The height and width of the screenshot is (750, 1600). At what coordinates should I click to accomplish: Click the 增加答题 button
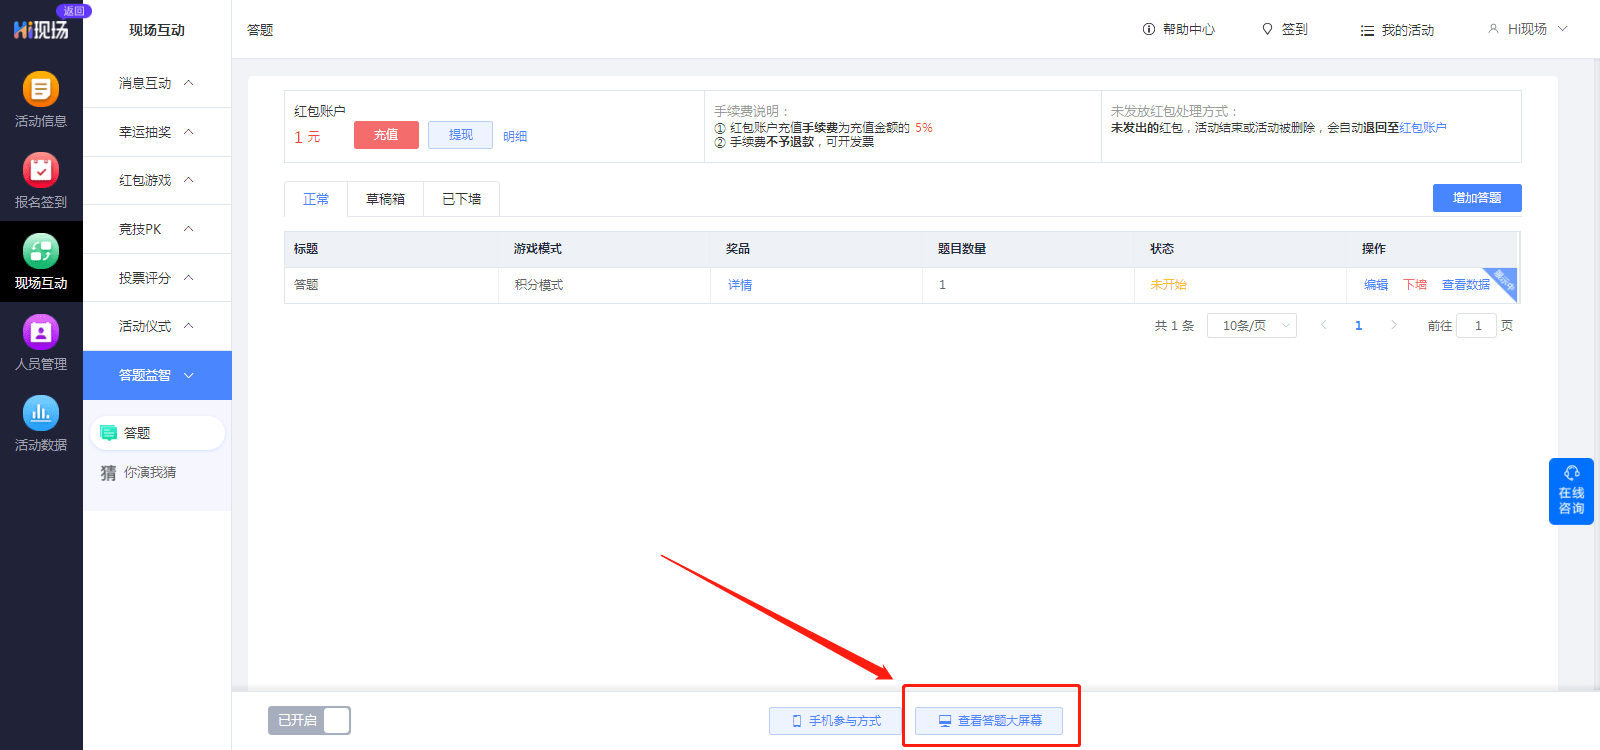click(1476, 198)
